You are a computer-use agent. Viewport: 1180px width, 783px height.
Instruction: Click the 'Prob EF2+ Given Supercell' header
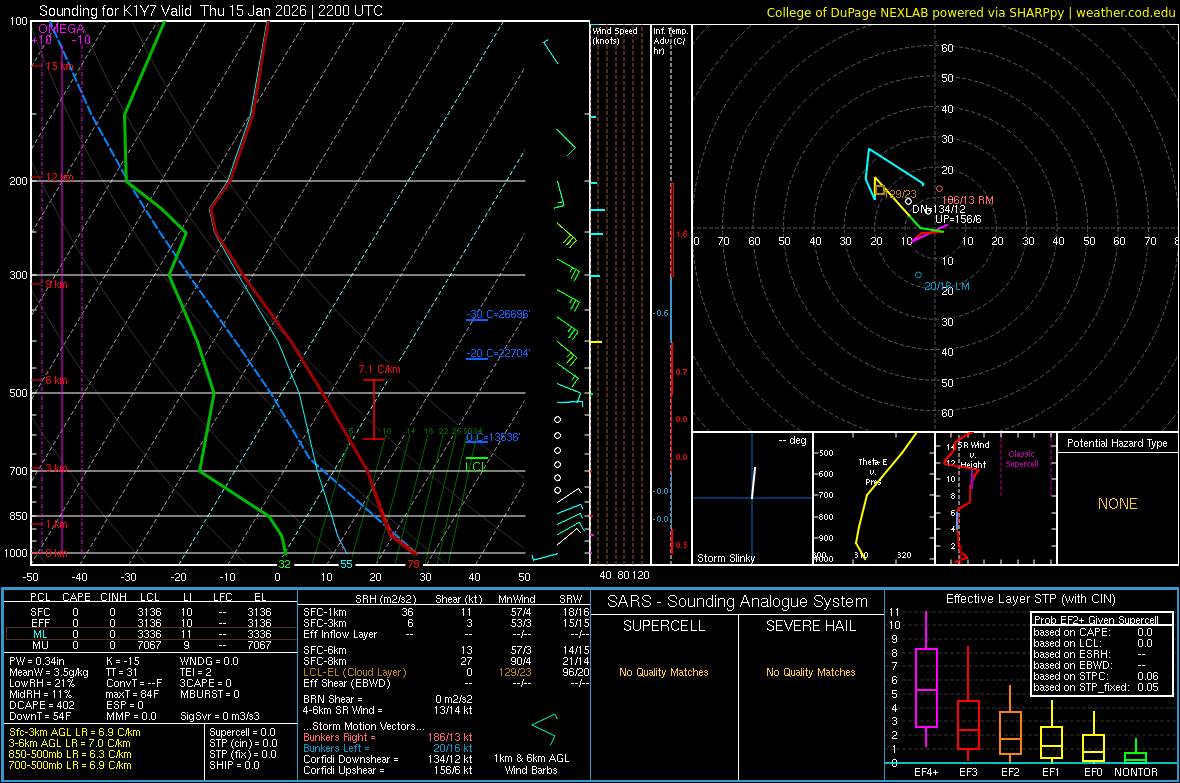click(x=1096, y=620)
